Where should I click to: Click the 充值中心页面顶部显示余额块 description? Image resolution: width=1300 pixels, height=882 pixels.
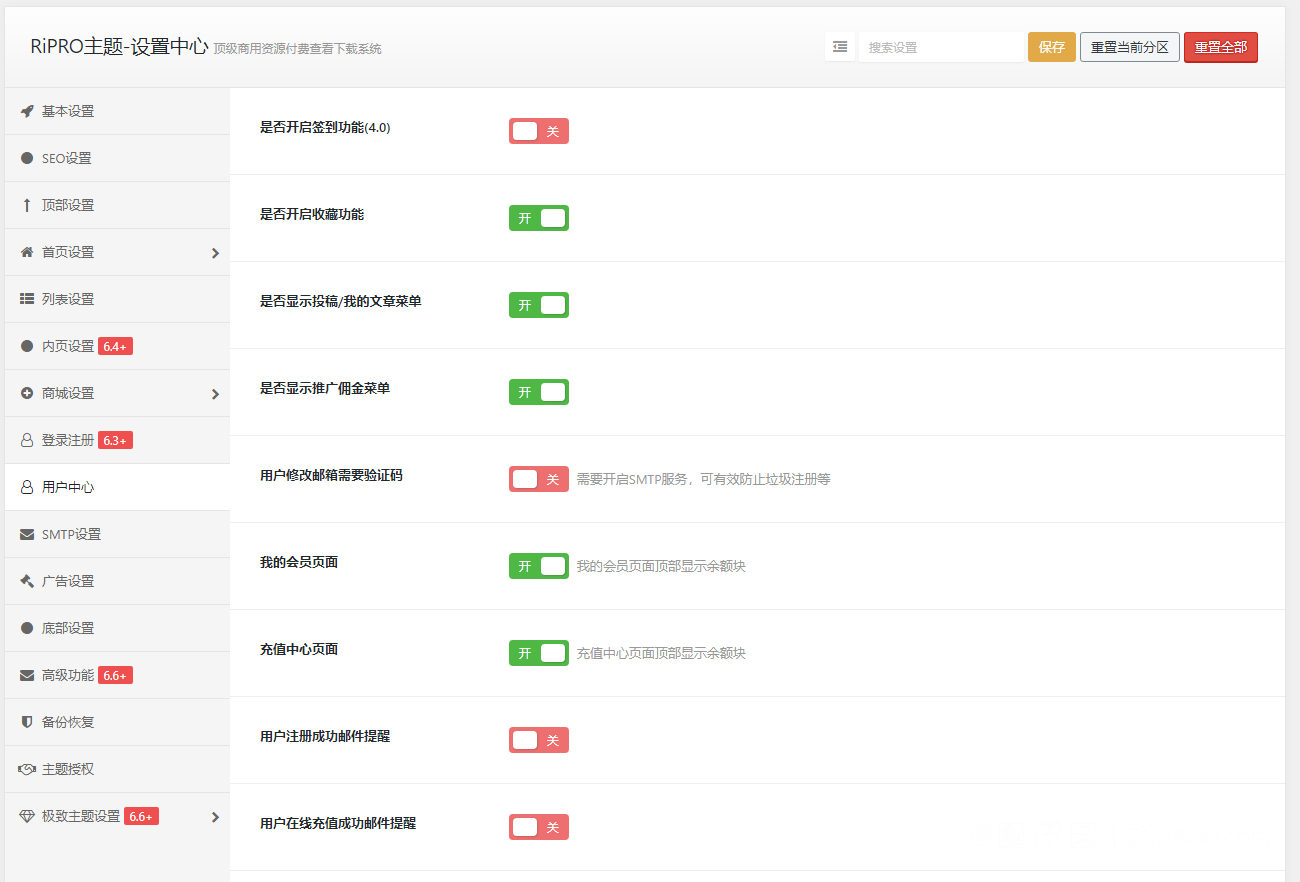(x=661, y=653)
